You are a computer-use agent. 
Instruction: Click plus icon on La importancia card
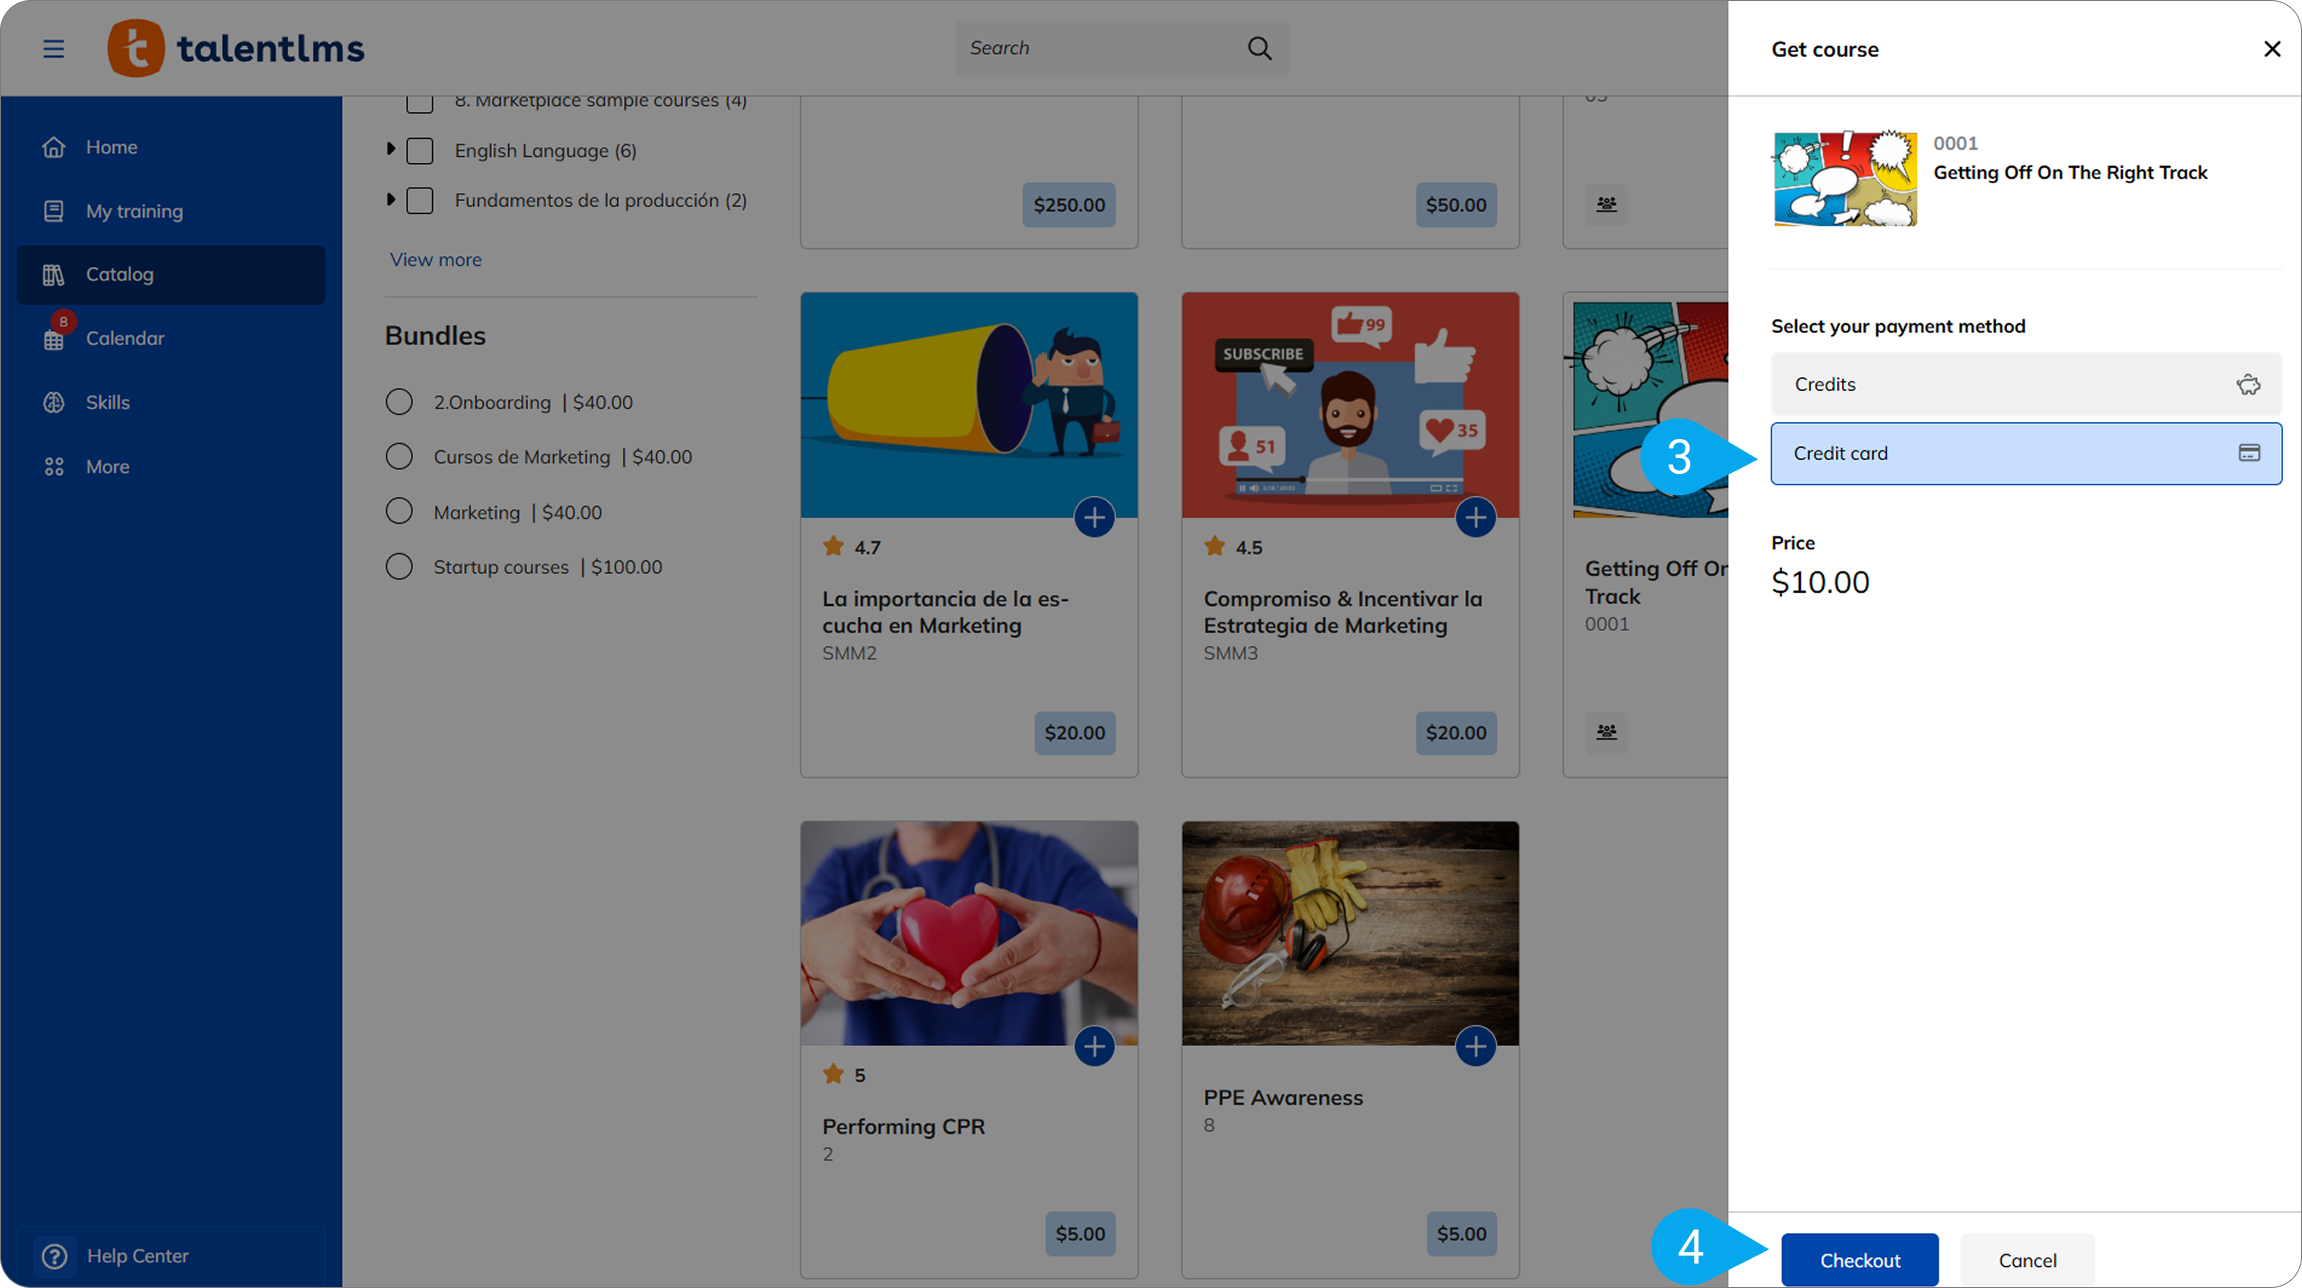(x=1094, y=517)
